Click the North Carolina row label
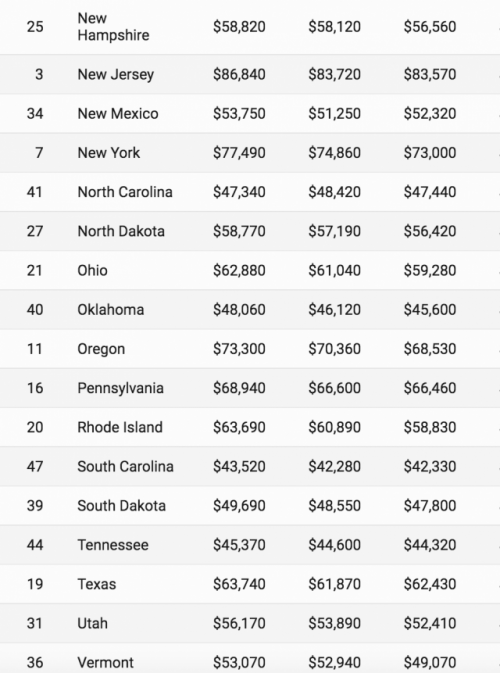 tap(125, 192)
